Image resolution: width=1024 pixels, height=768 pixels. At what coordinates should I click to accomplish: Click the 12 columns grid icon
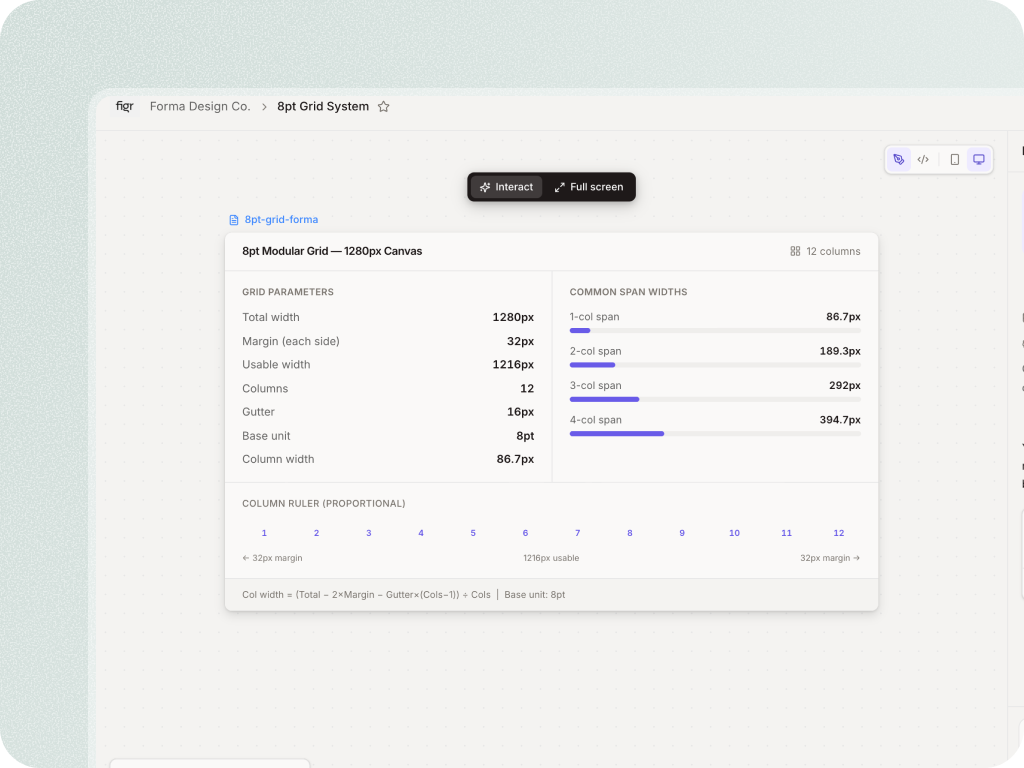pos(795,251)
